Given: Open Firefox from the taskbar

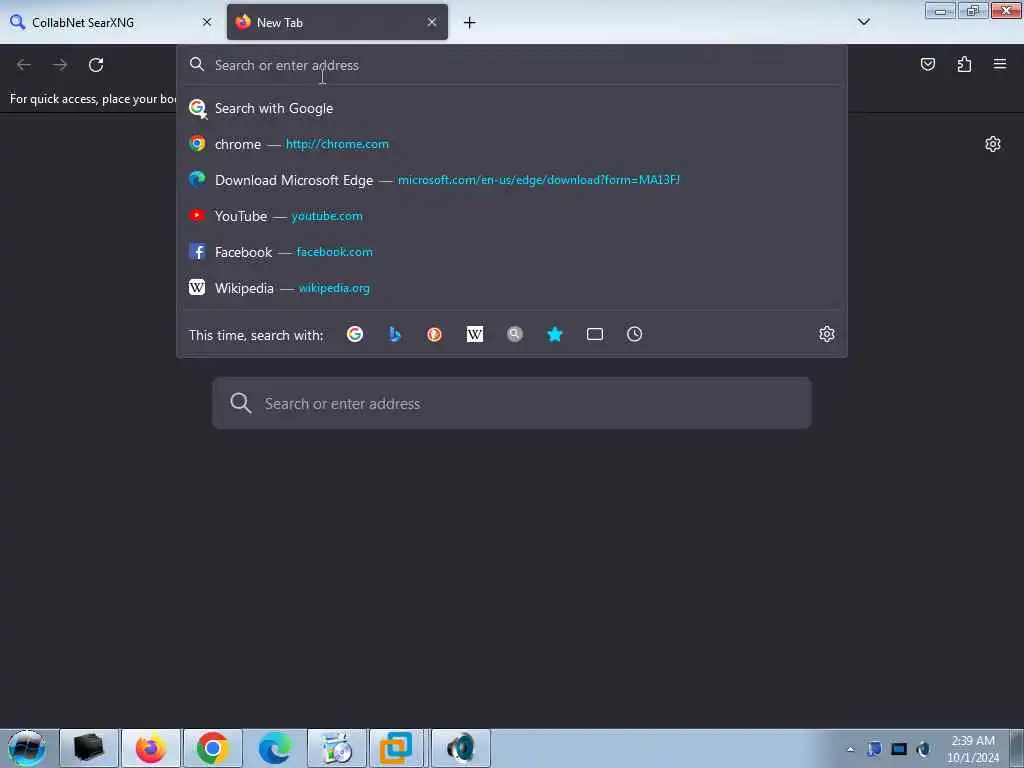Looking at the screenshot, I should [150, 748].
